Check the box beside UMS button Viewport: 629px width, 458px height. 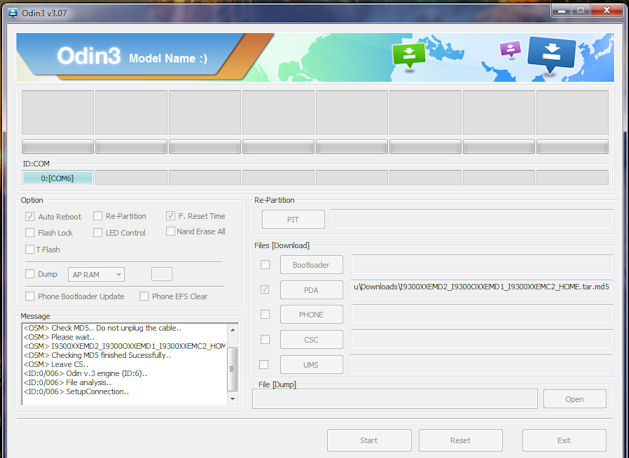click(x=264, y=365)
